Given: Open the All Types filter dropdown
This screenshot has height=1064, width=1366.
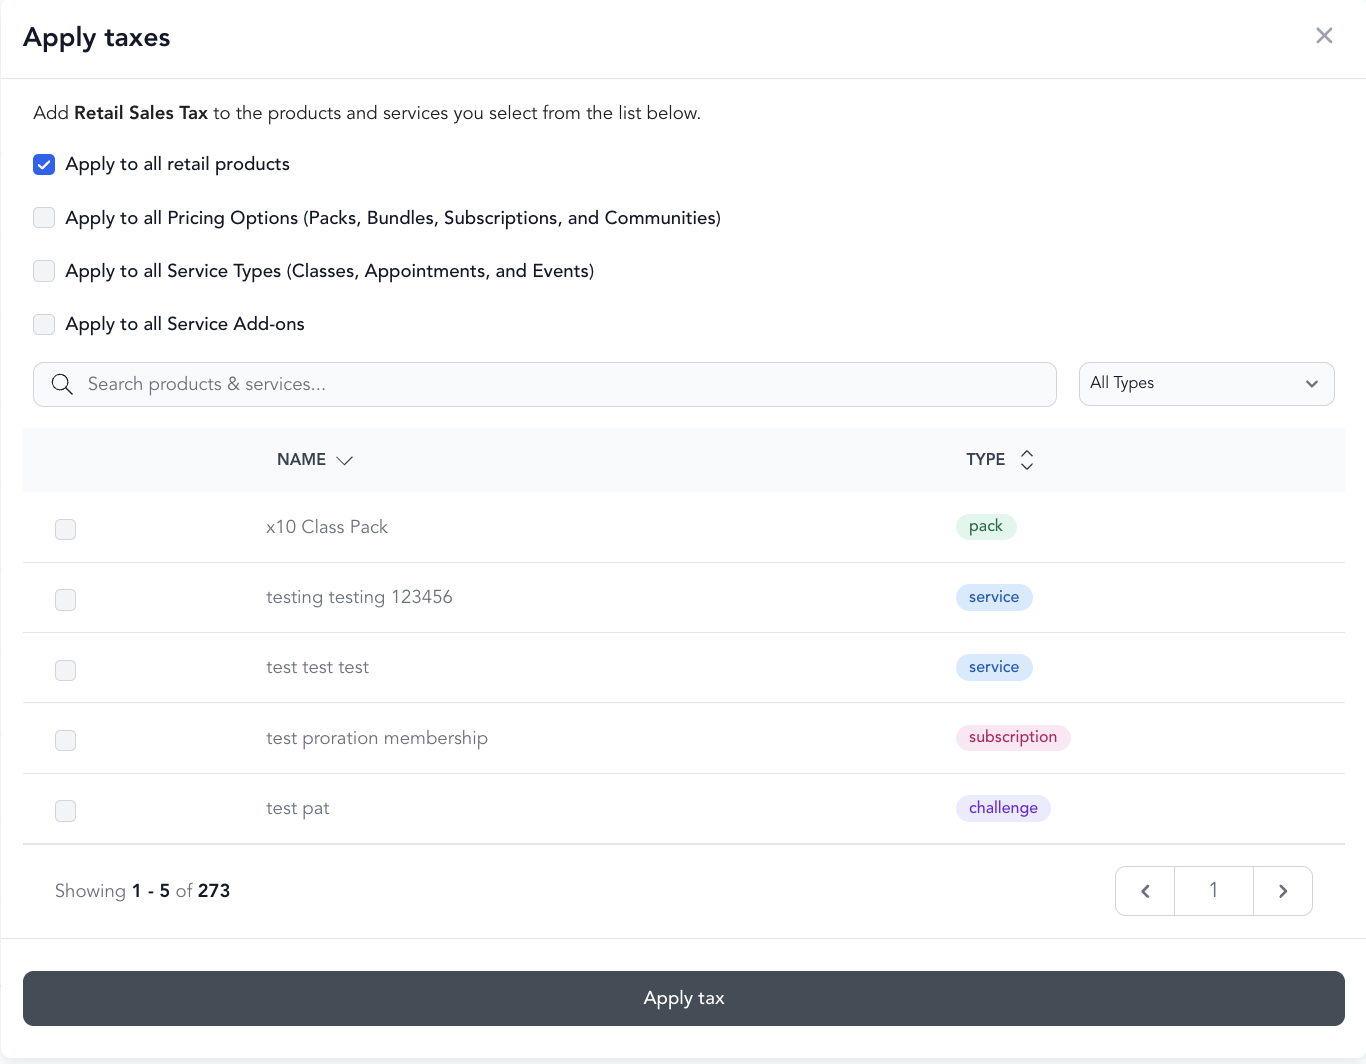Looking at the screenshot, I should pyautogui.click(x=1206, y=384).
